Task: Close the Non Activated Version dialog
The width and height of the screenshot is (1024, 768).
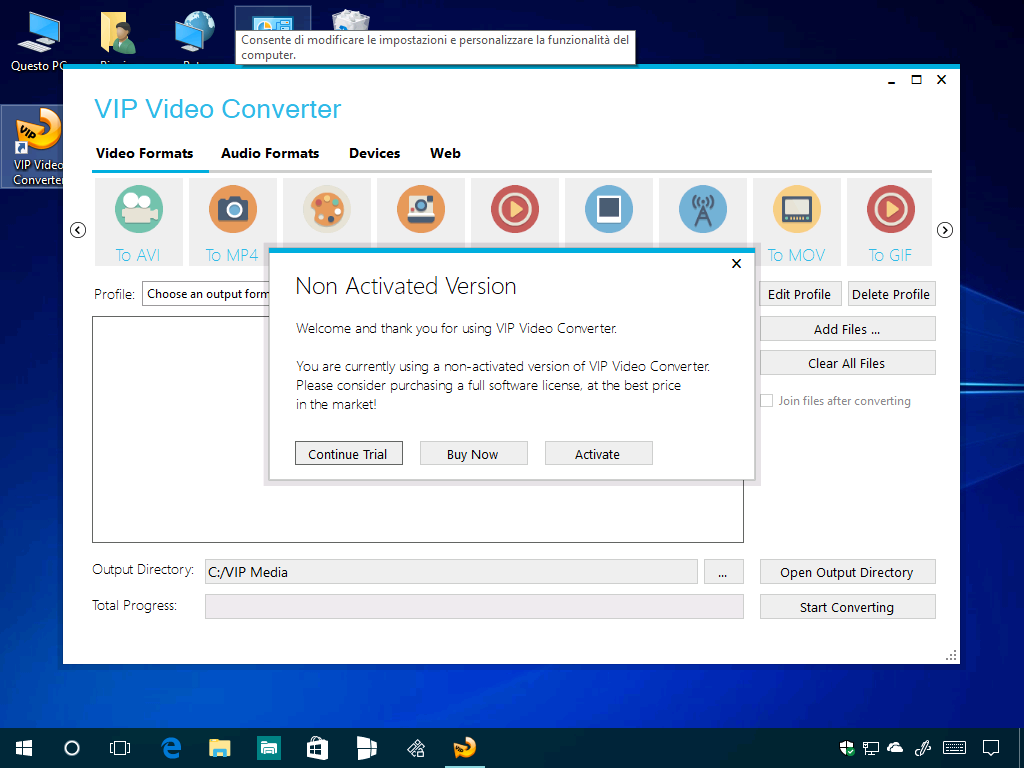Action: [x=736, y=264]
